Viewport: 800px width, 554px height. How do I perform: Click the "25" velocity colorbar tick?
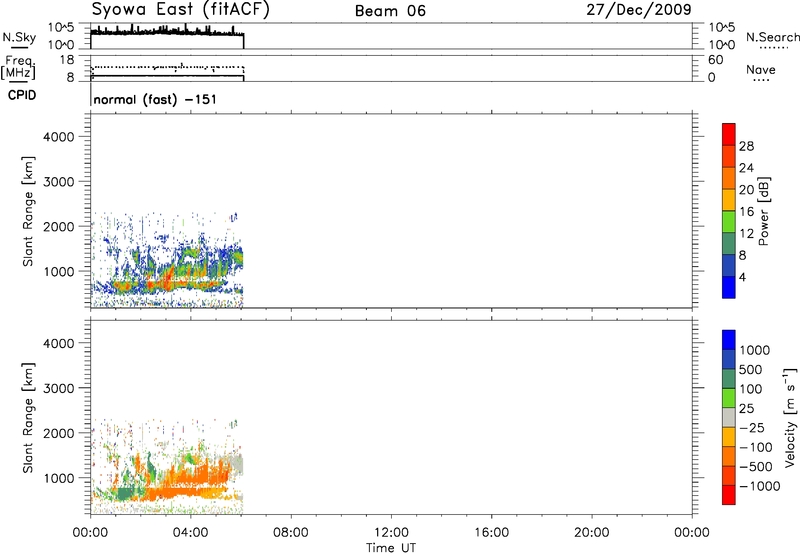[x=746, y=408]
